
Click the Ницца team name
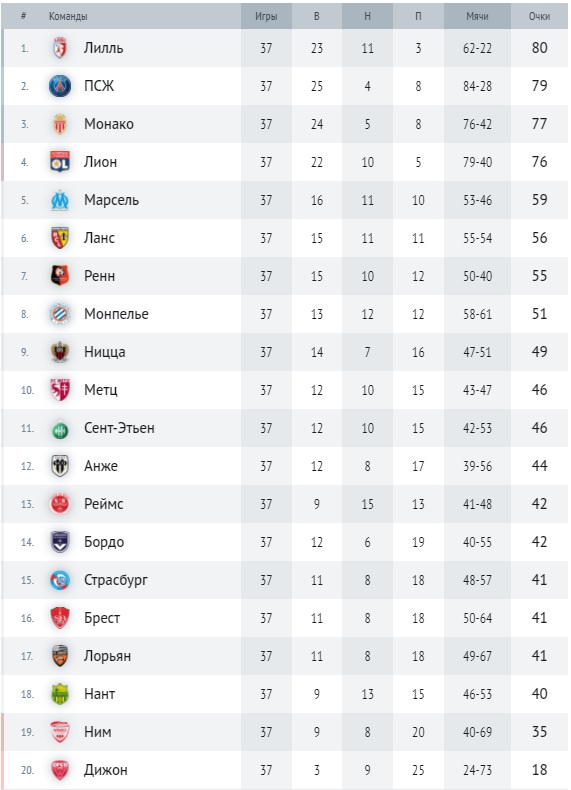[x=105, y=352]
